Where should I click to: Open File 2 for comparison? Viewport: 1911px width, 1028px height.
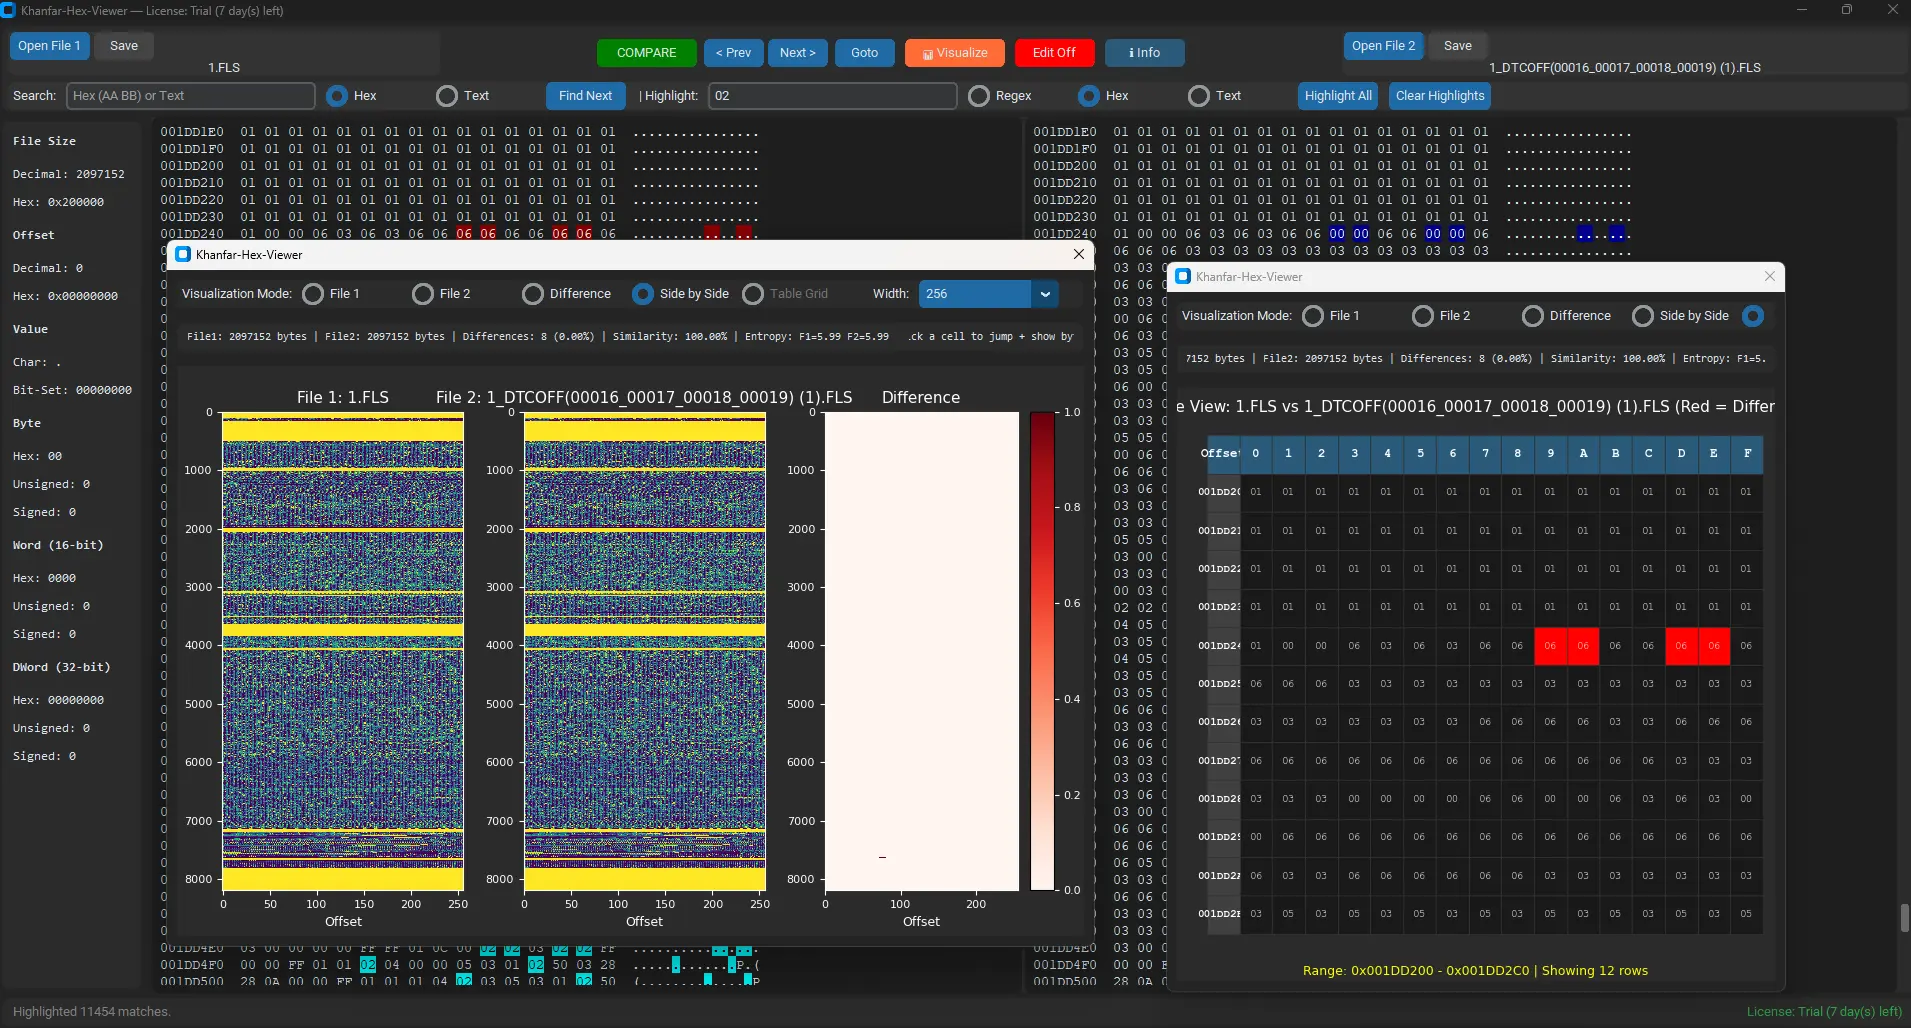1383,45
